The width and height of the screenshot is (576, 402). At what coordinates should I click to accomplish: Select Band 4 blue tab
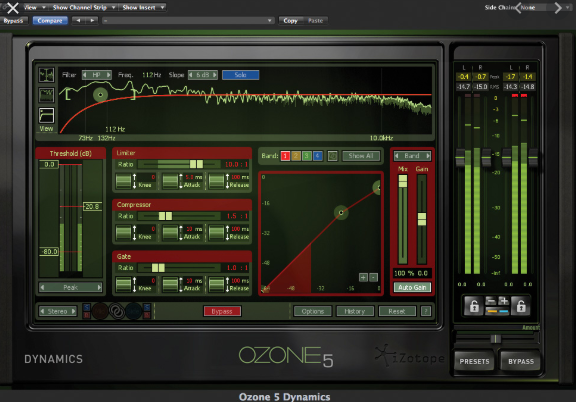coord(318,156)
